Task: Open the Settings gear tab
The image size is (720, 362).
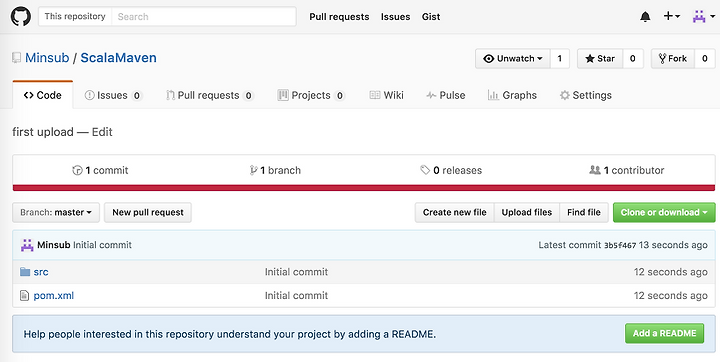Action: pos(585,95)
